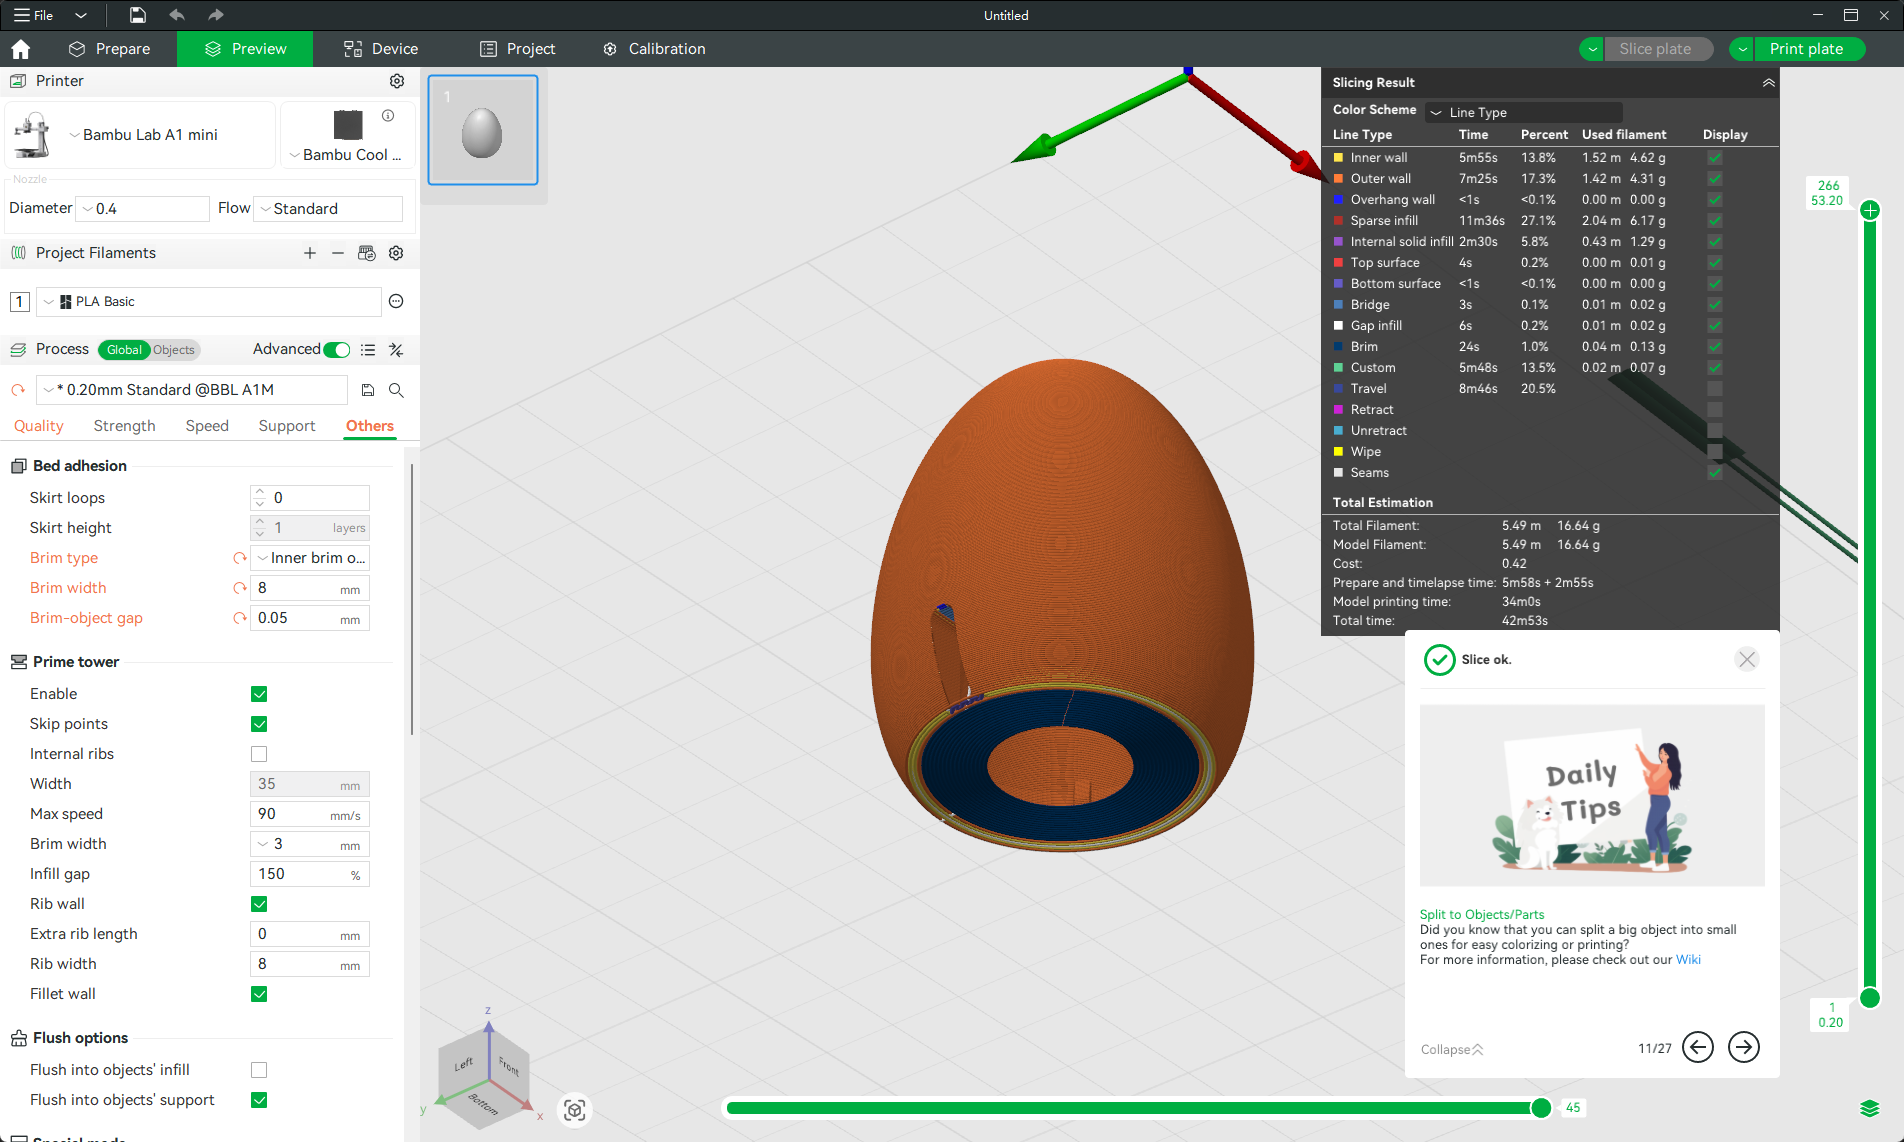Image resolution: width=1904 pixels, height=1142 pixels.
Task: Add a new project filament
Action: click(x=310, y=253)
